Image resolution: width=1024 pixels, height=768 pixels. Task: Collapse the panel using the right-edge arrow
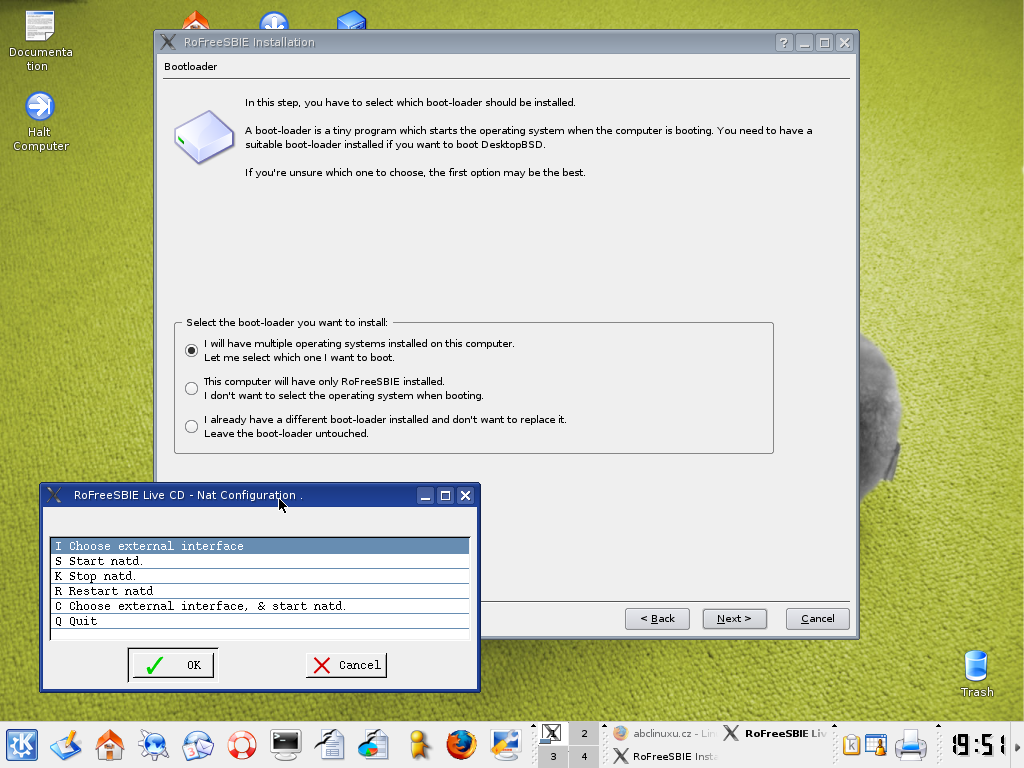coord(1017,747)
